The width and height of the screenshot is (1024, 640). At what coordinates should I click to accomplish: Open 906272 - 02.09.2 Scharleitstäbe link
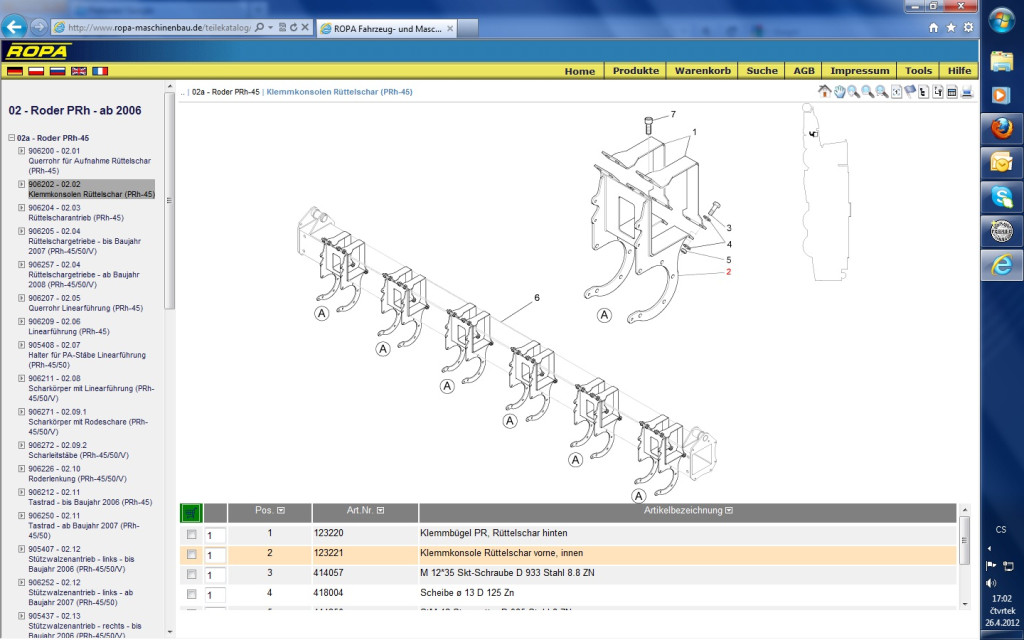(78, 450)
